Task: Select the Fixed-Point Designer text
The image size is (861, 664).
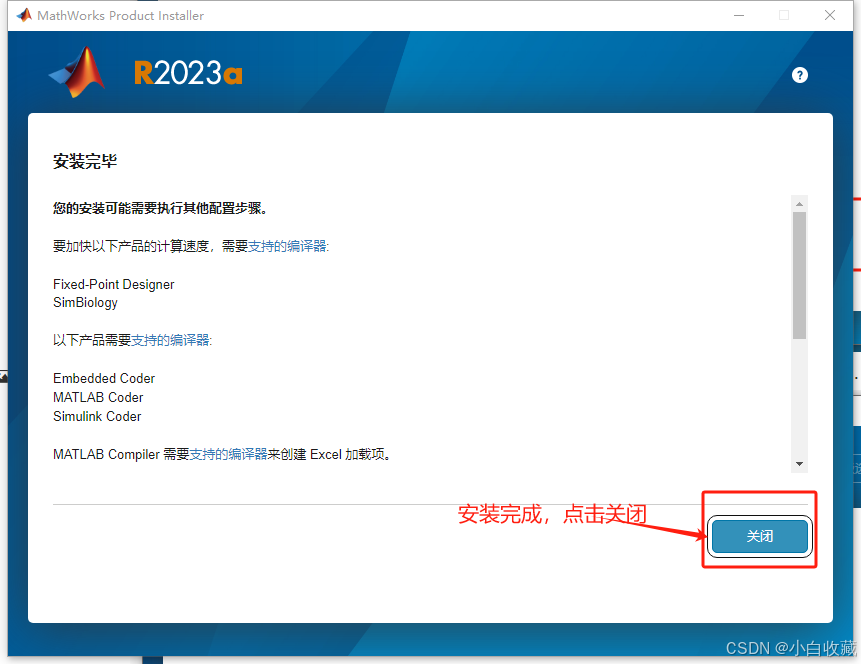Action: pos(114,284)
